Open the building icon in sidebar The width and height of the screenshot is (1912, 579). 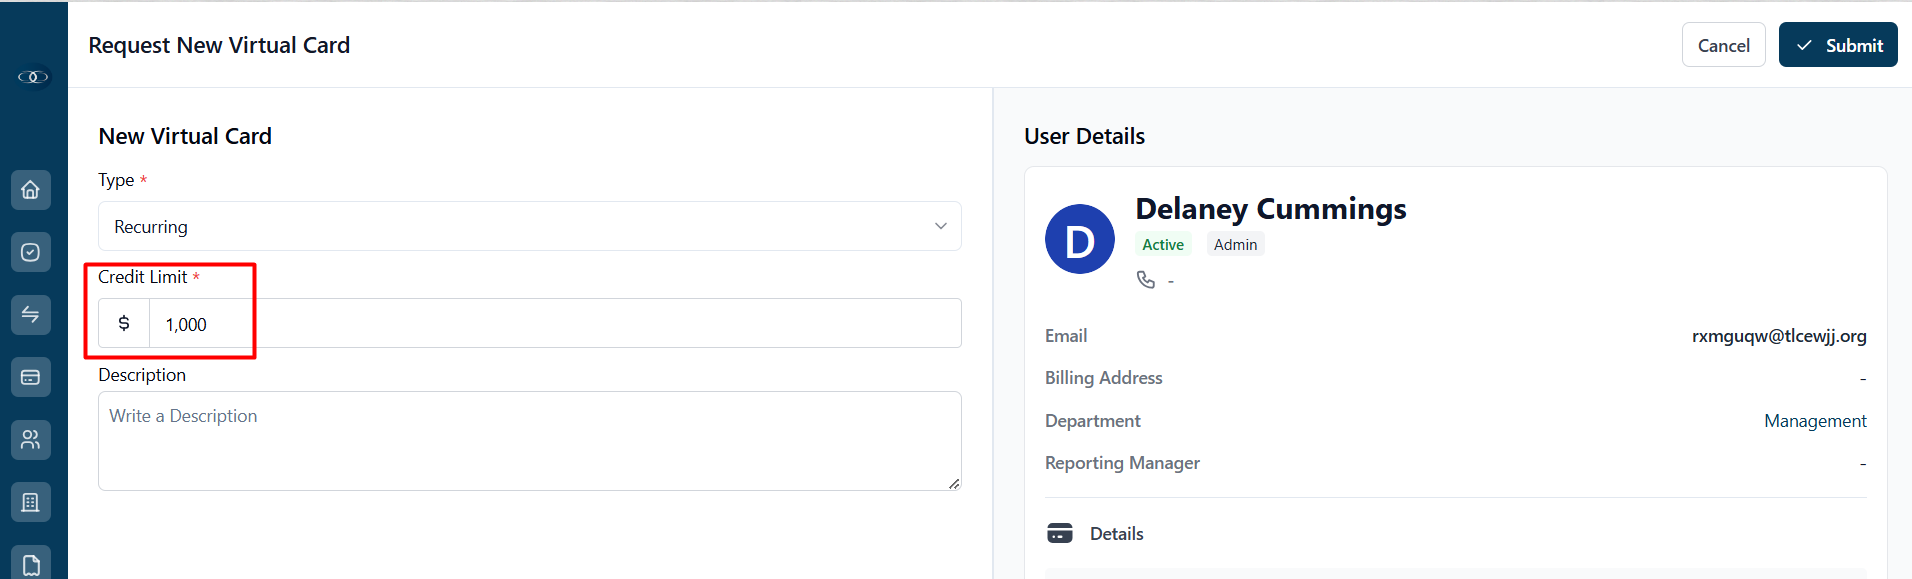coord(31,502)
